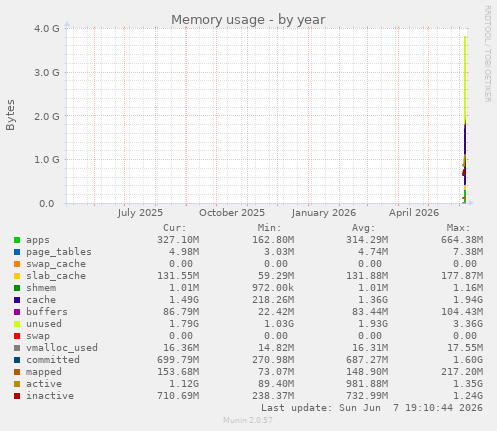Click the swap_cache legend label
Viewport: 497px width, 431px height.
click(56, 264)
